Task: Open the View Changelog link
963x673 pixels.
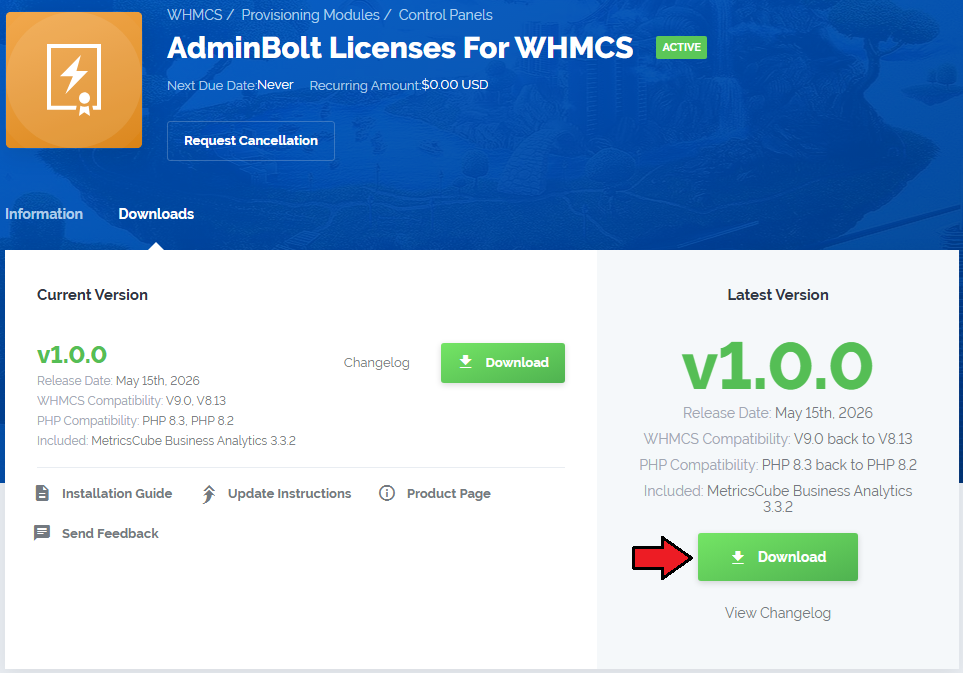Action: click(778, 613)
